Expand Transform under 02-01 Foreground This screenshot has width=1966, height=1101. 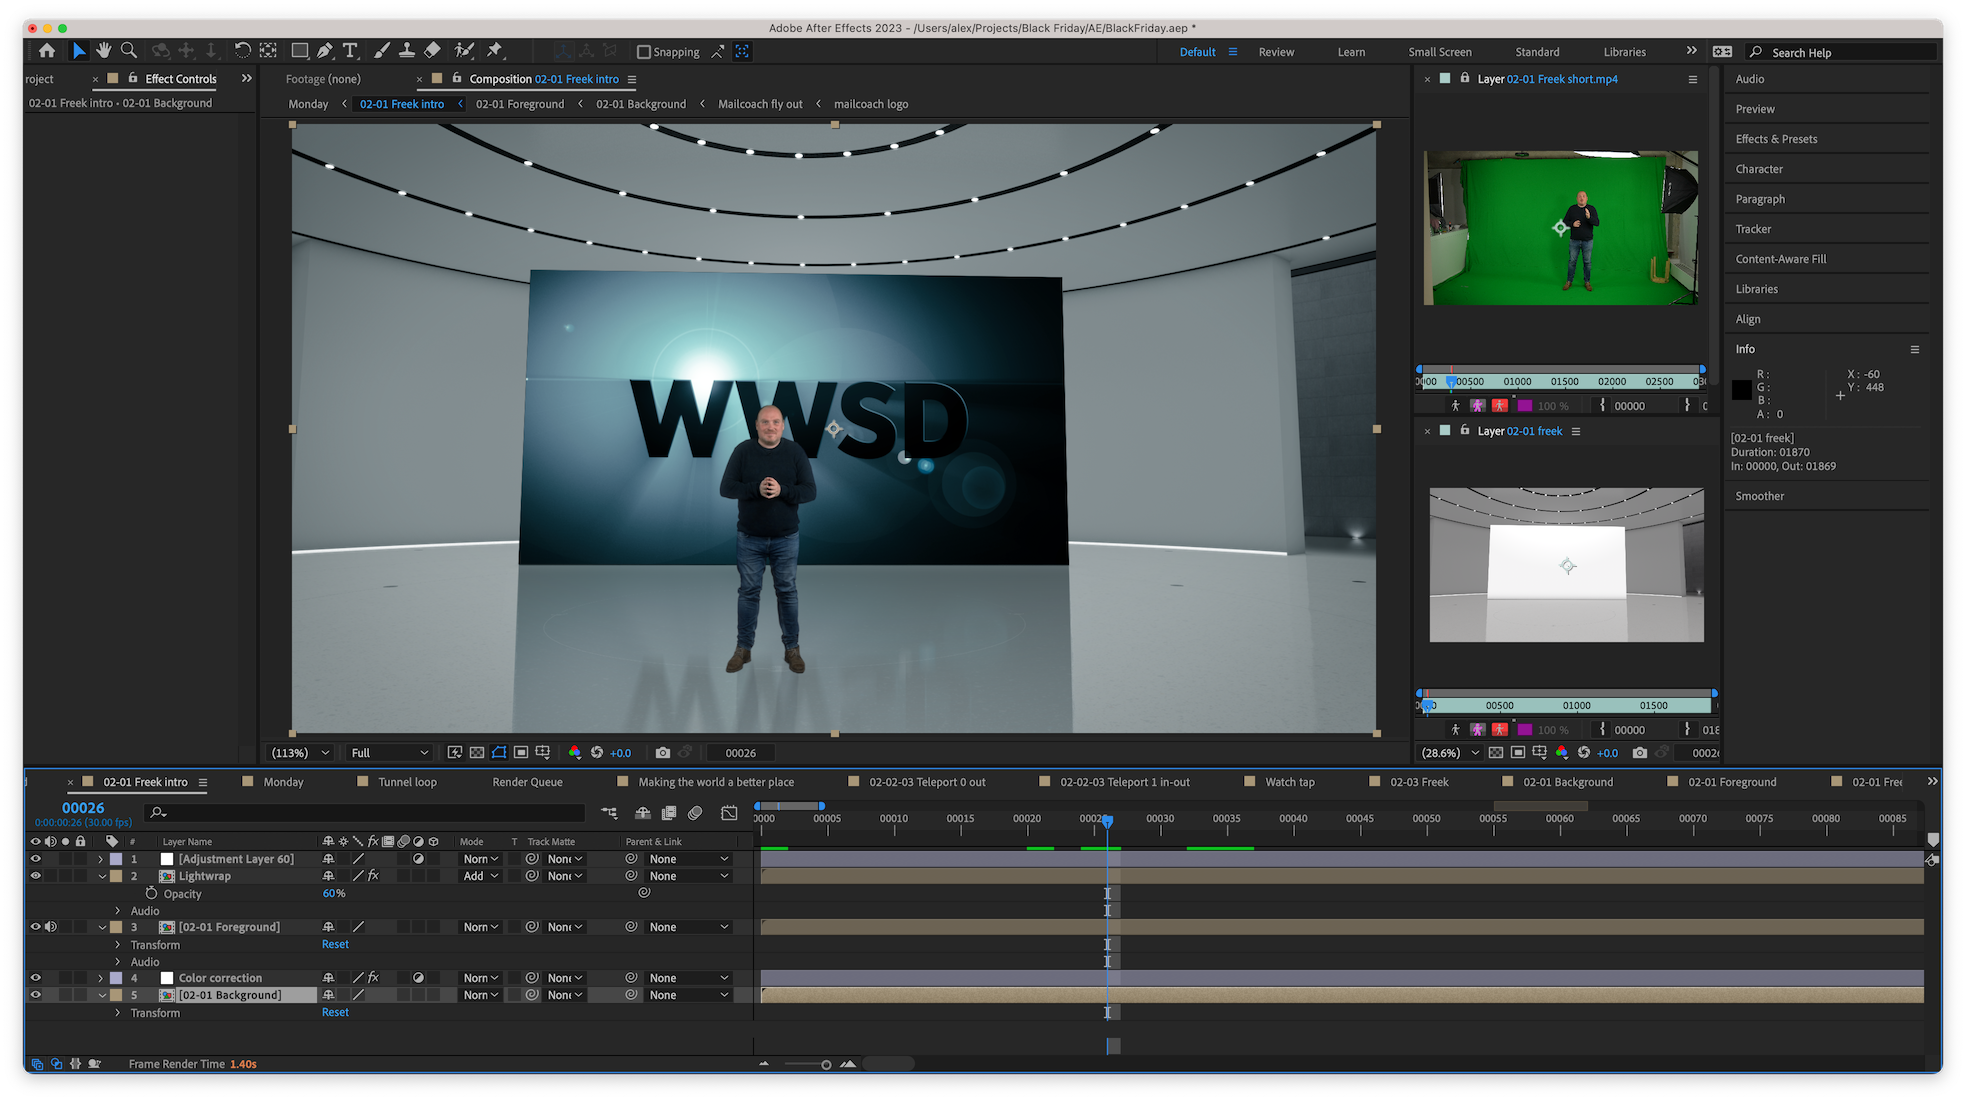click(x=118, y=945)
